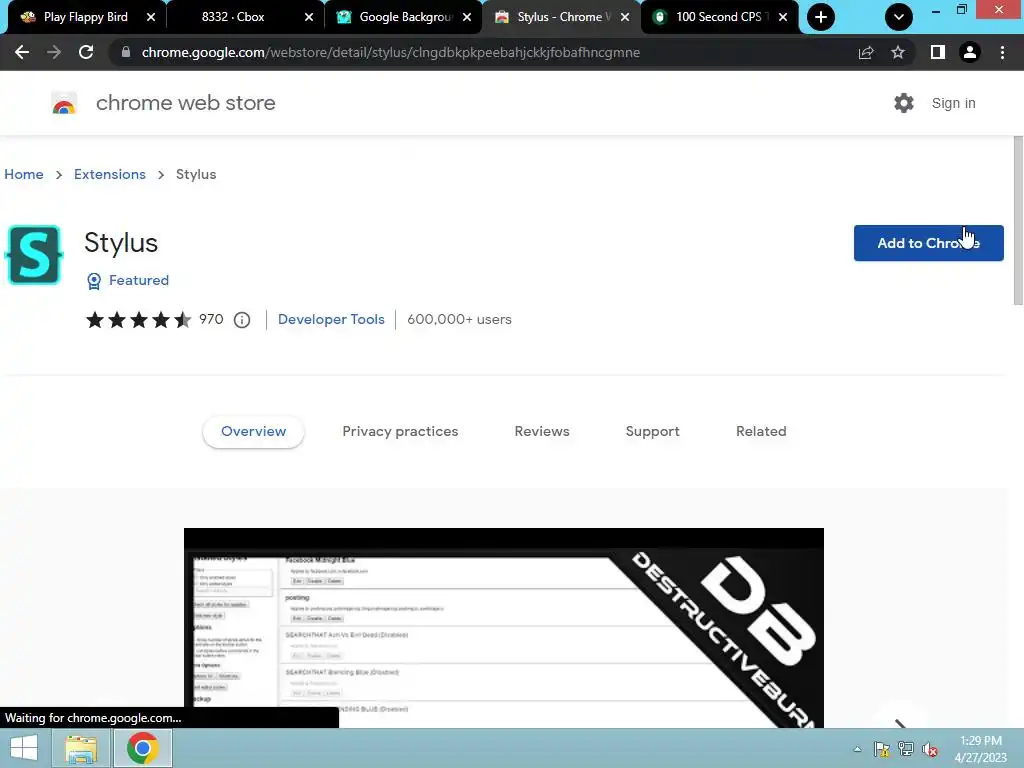Open the Privacy practices tab
Viewport: 1024px width, 768px height.
[400, 432]
